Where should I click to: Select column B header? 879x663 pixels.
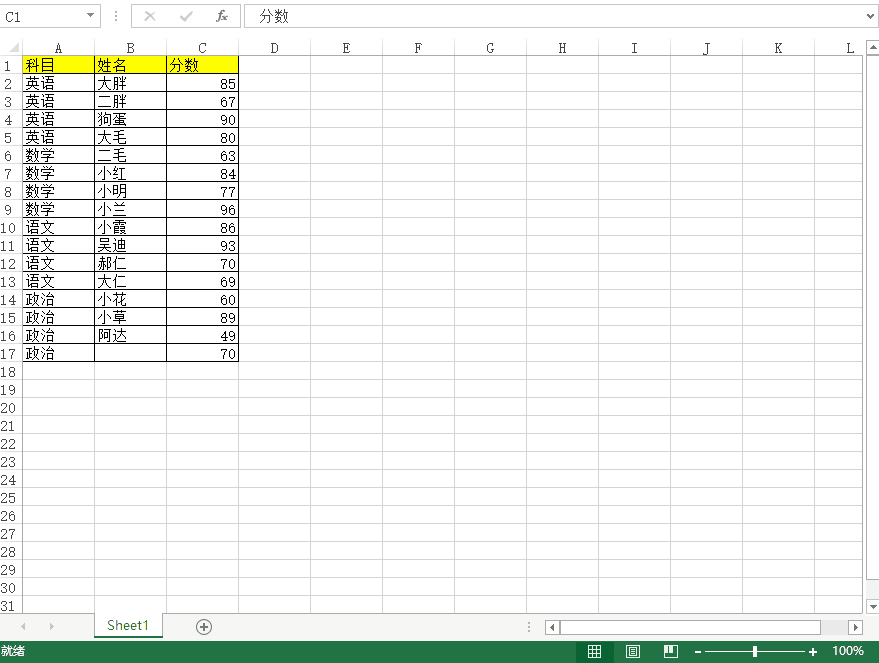(130, 48)
